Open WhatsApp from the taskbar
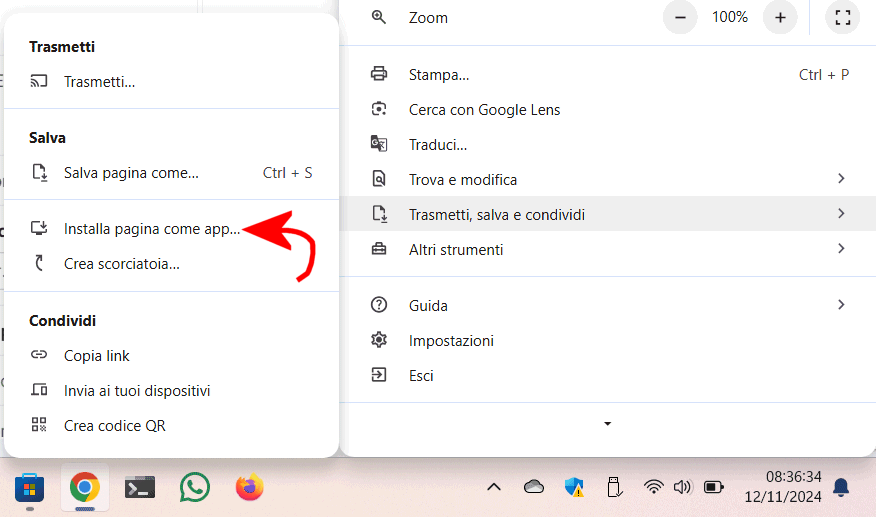The width and height of the screenshot is (876, 517). click(x=195, y=487)
